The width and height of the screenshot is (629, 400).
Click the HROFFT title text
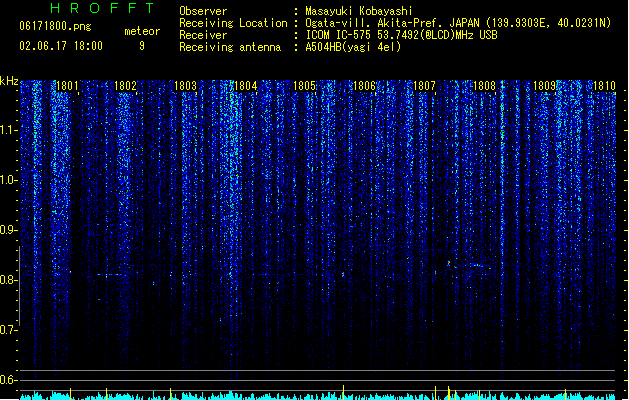click(103, 8)
